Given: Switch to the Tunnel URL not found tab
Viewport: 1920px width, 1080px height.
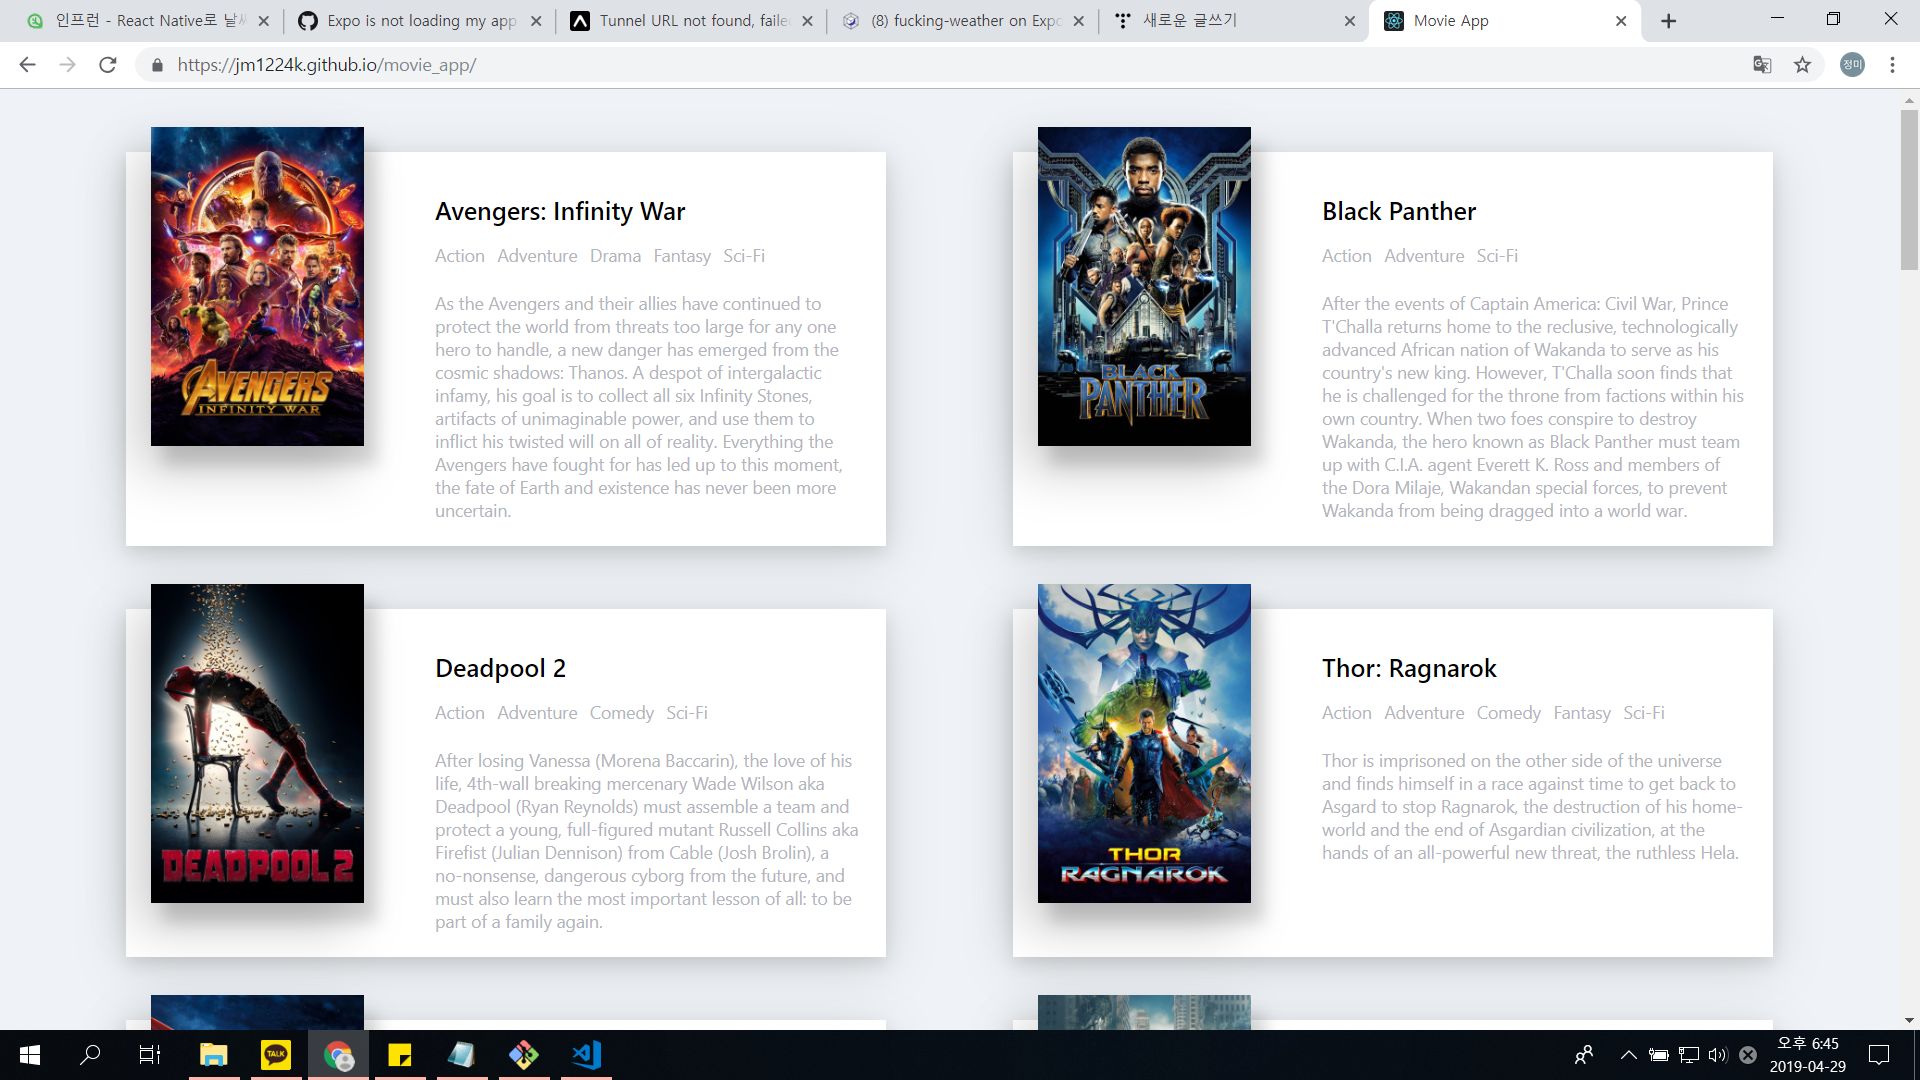Looking at the screenshot, I should click(692, 21).
